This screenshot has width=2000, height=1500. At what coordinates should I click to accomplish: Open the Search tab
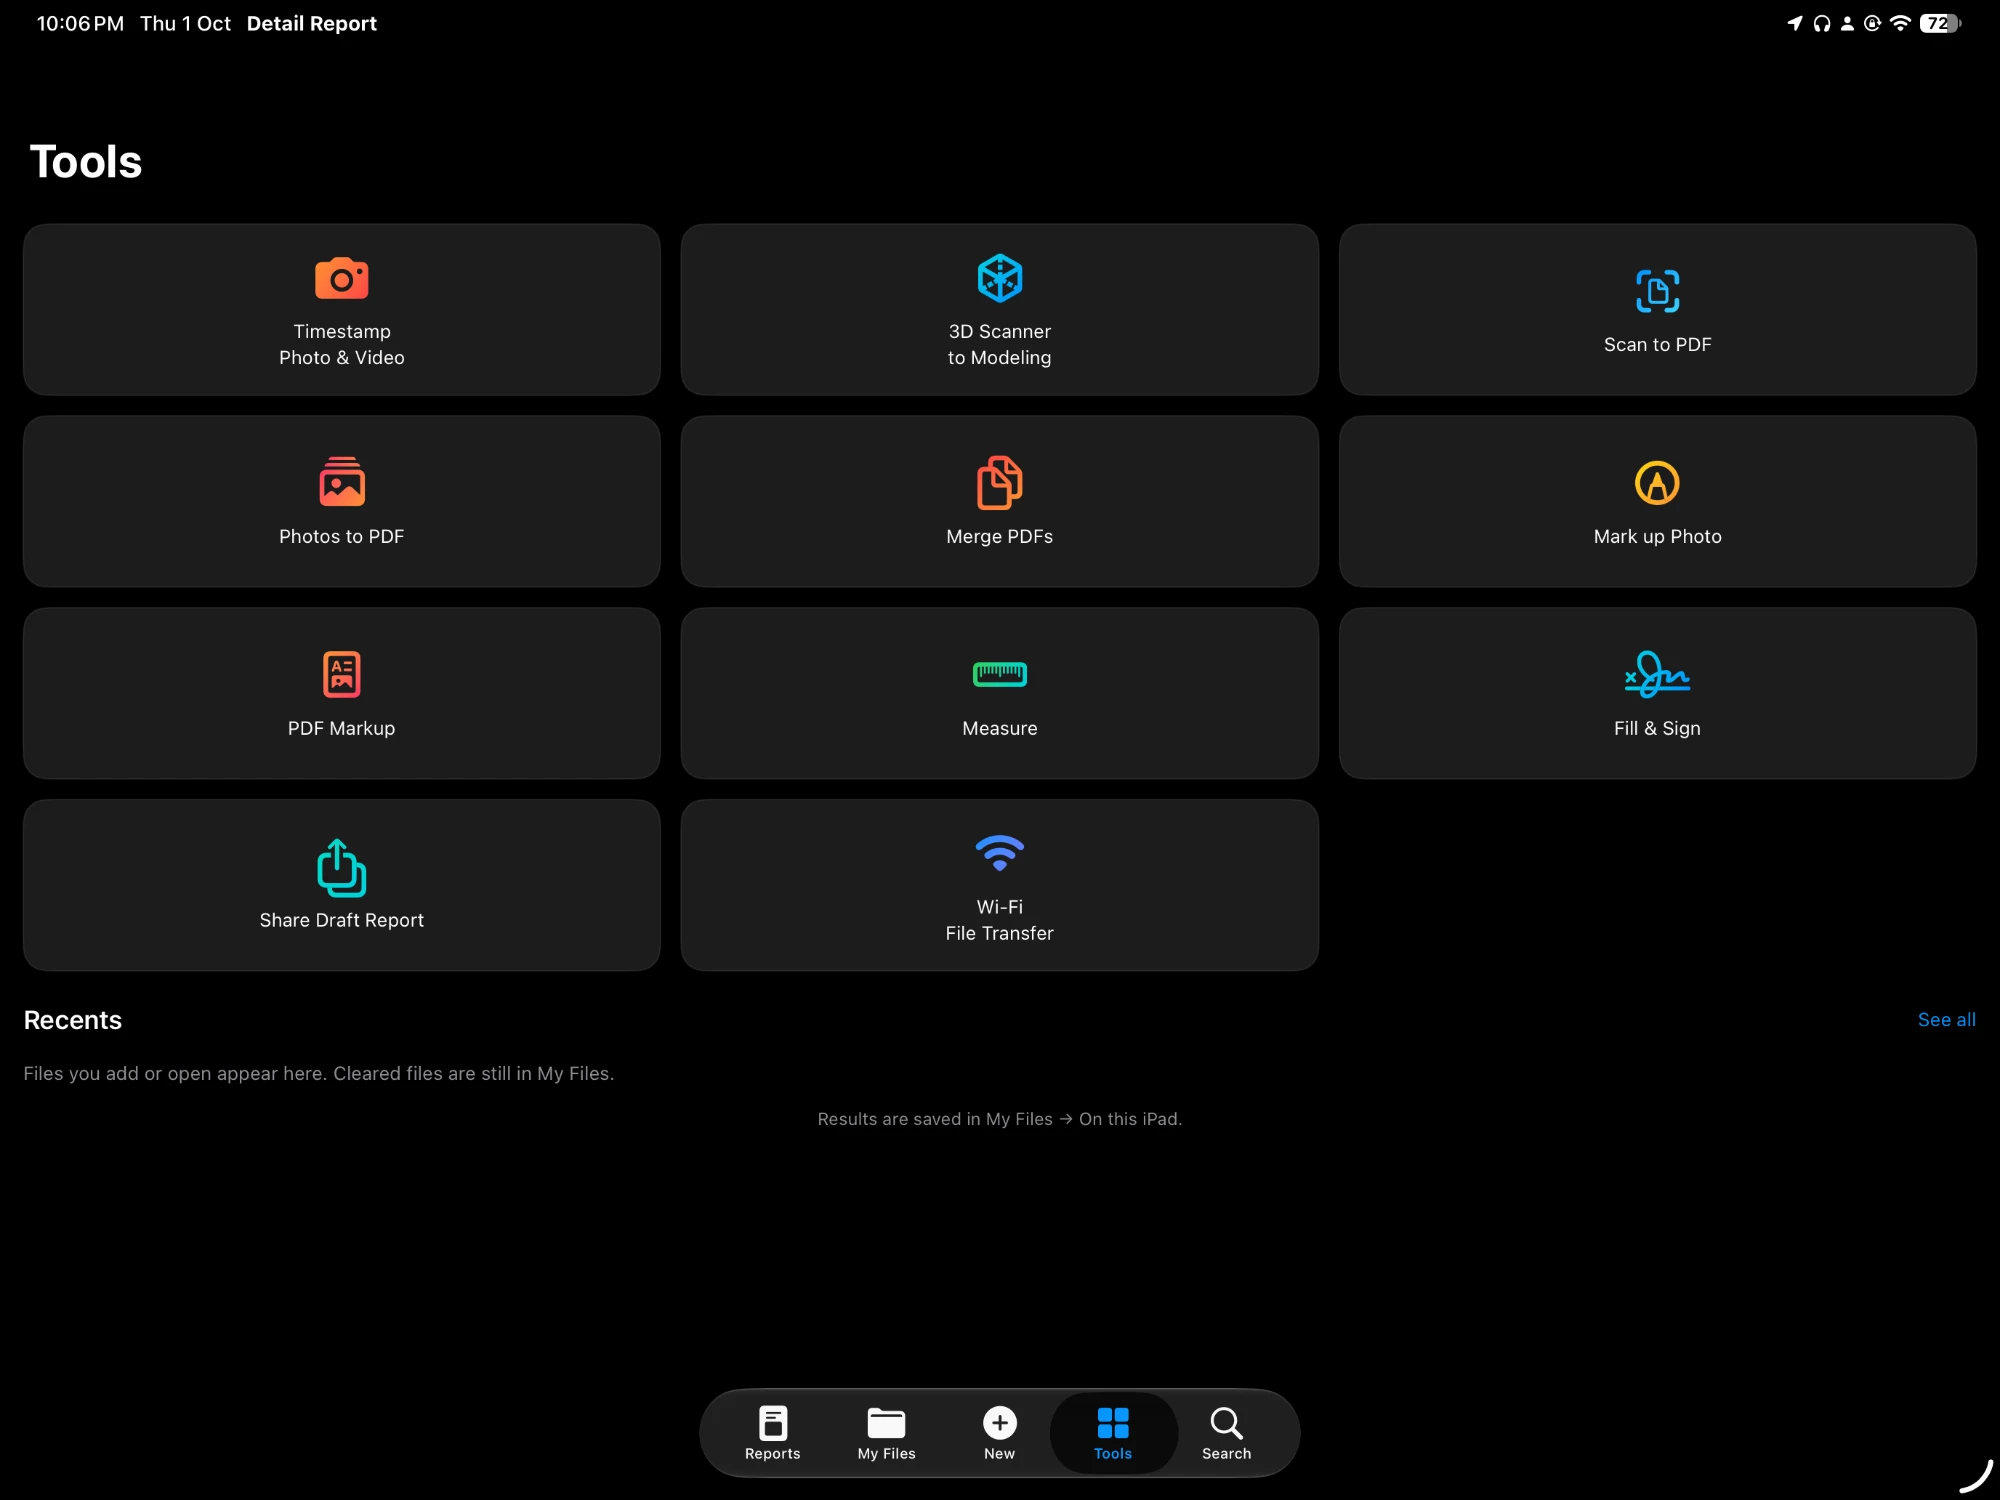[x=1226, y=1433]
